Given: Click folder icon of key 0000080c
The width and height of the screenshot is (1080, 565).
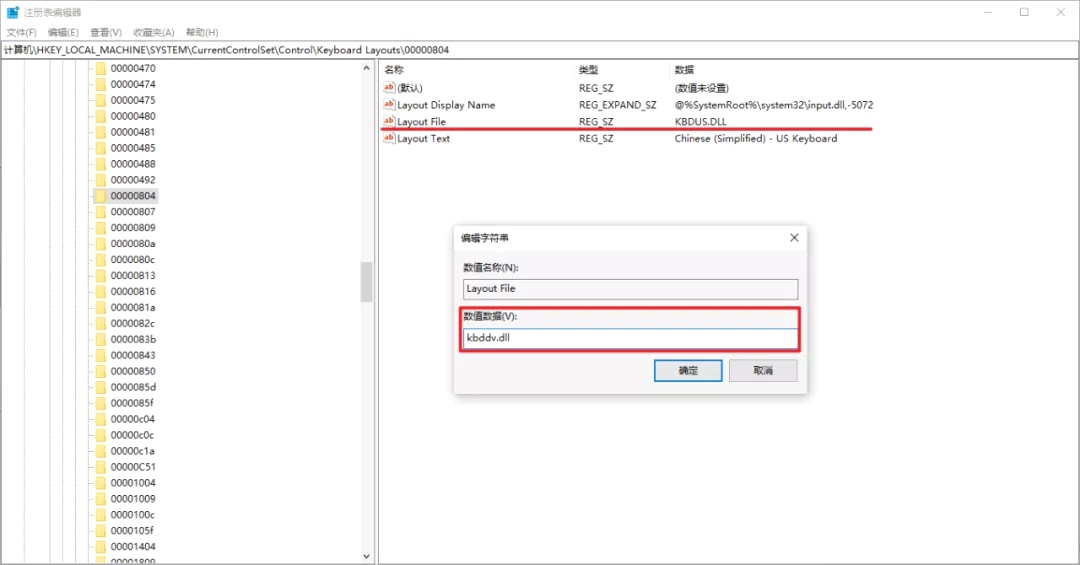Looking at the screenshot, I should [x=101, y=260].
